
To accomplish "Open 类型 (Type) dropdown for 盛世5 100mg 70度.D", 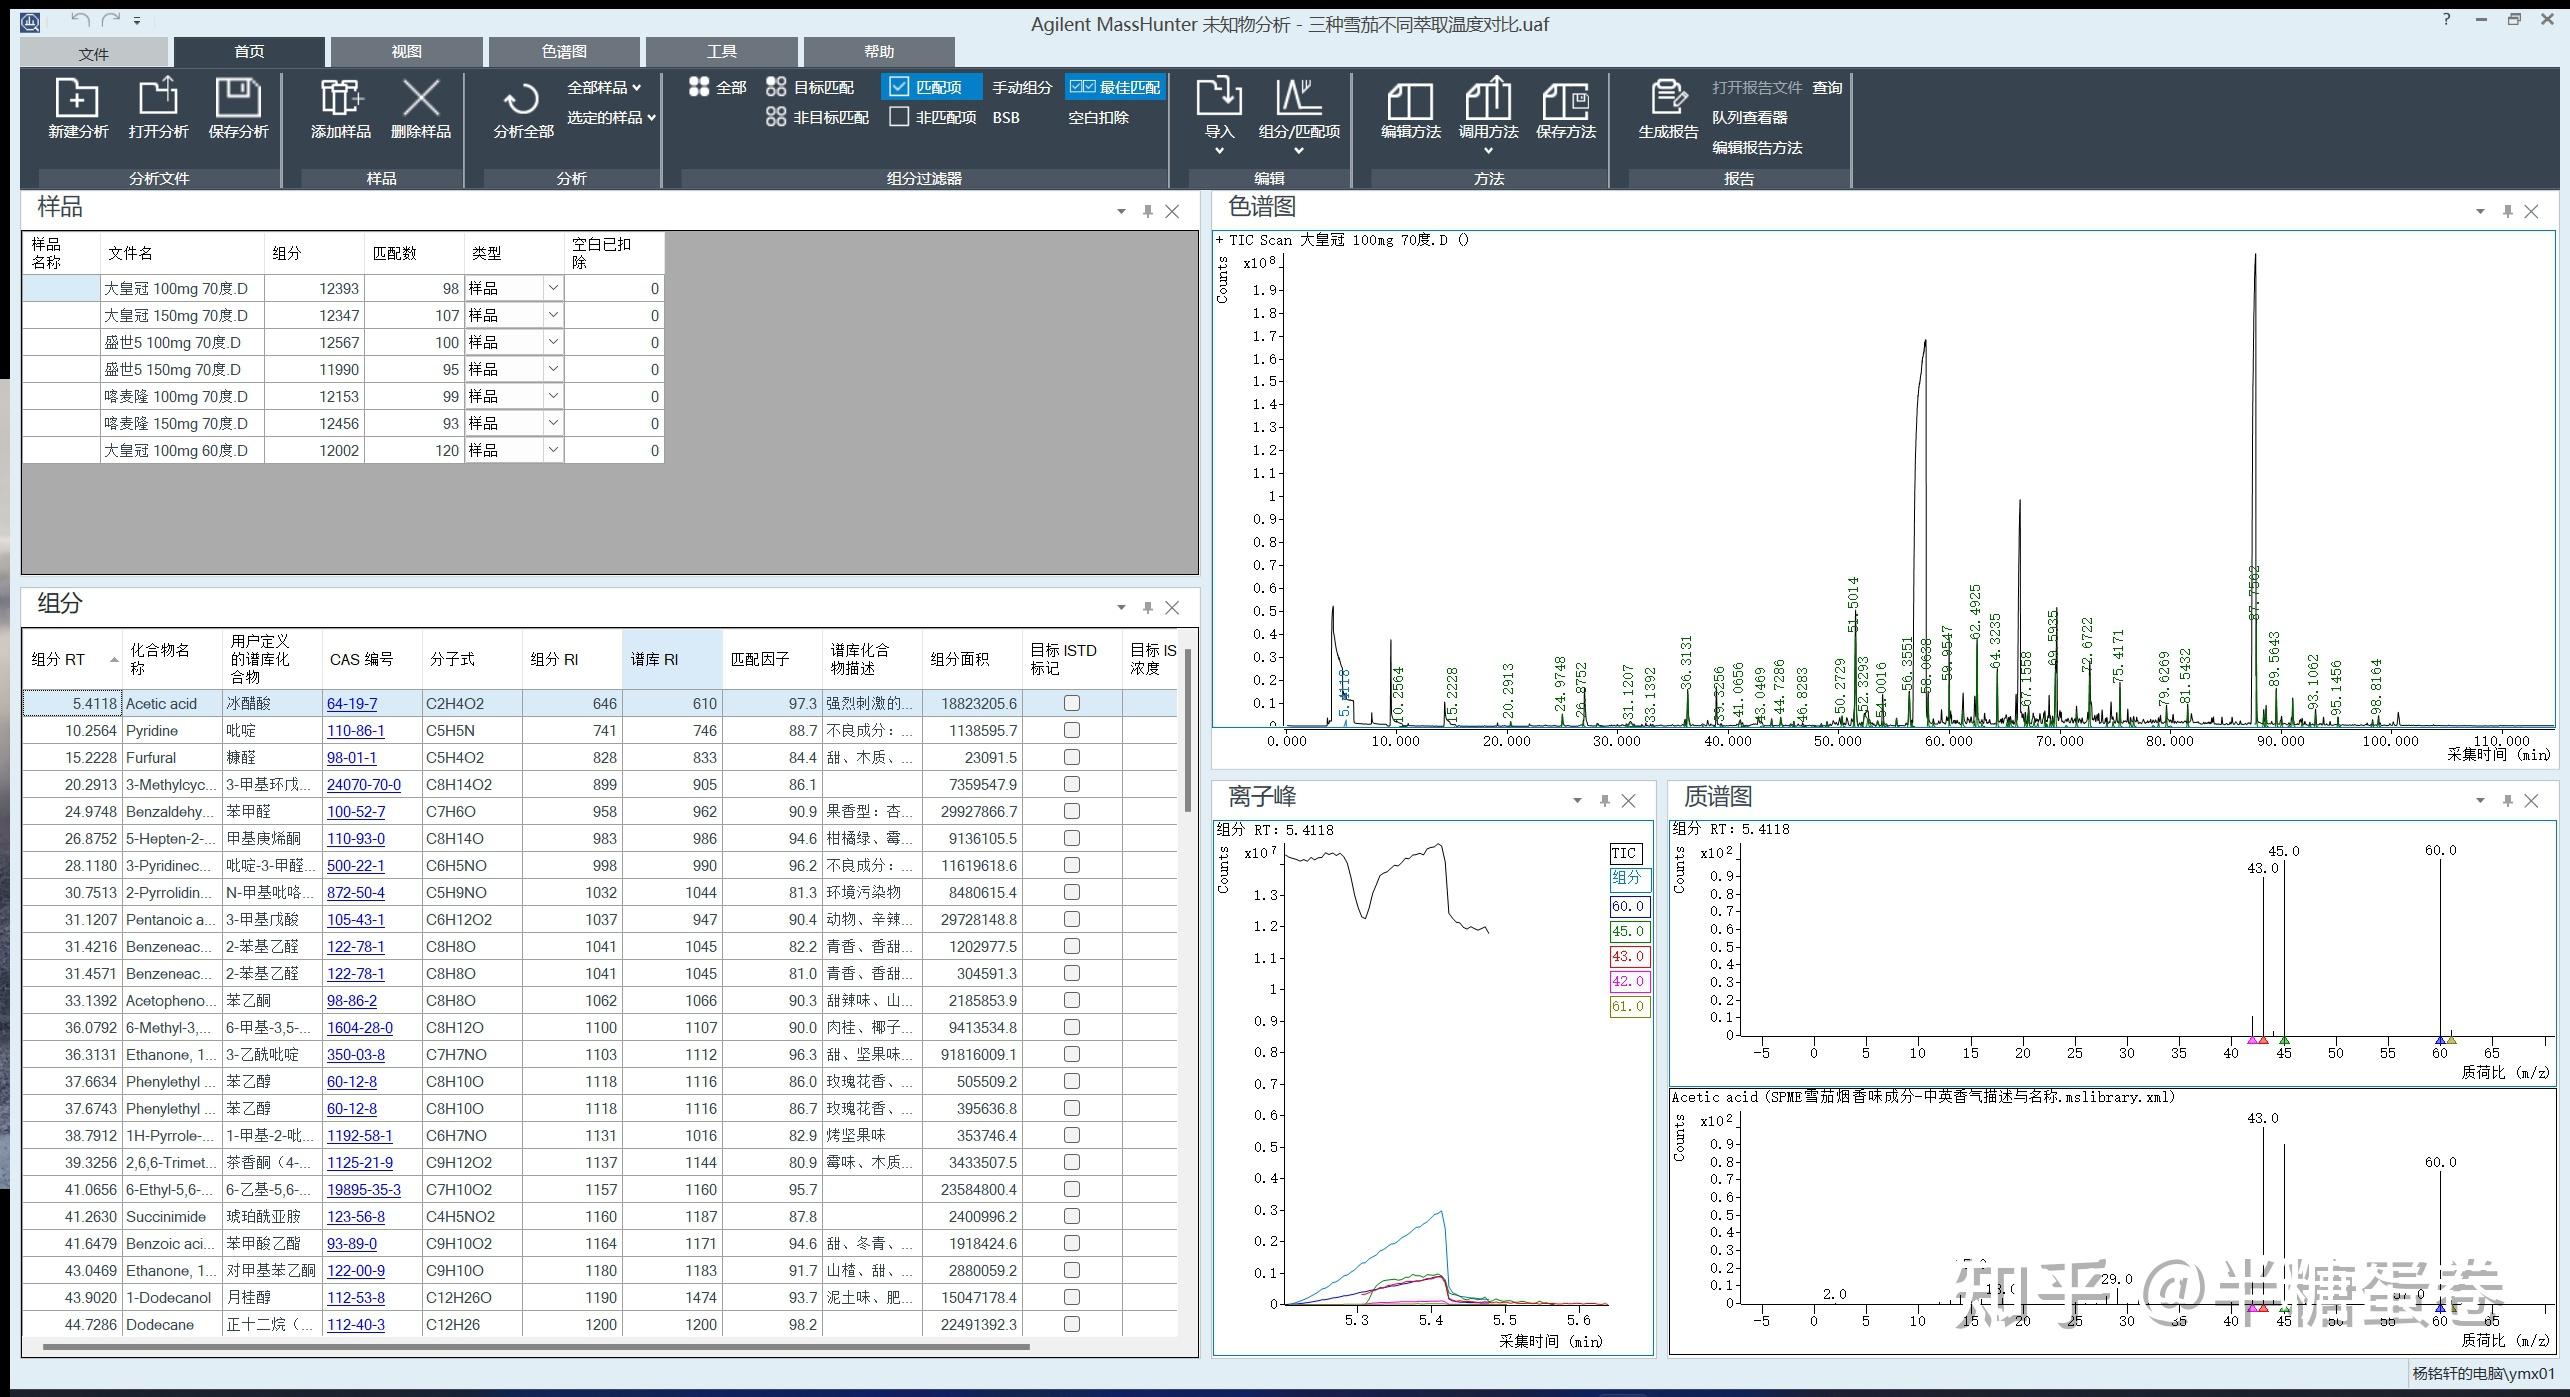I will (553, 342).
